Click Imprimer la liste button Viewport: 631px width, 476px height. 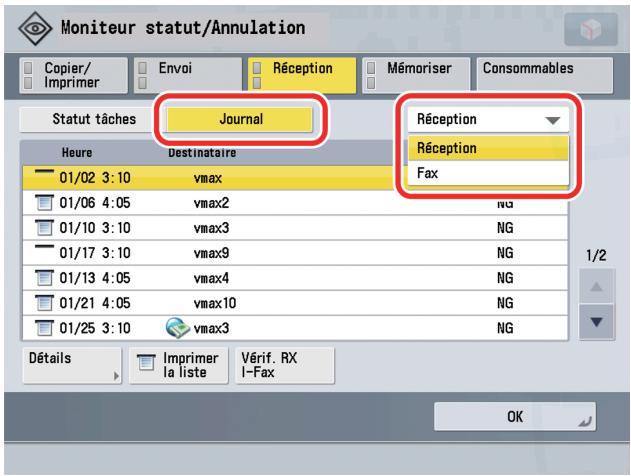point(179,365)
